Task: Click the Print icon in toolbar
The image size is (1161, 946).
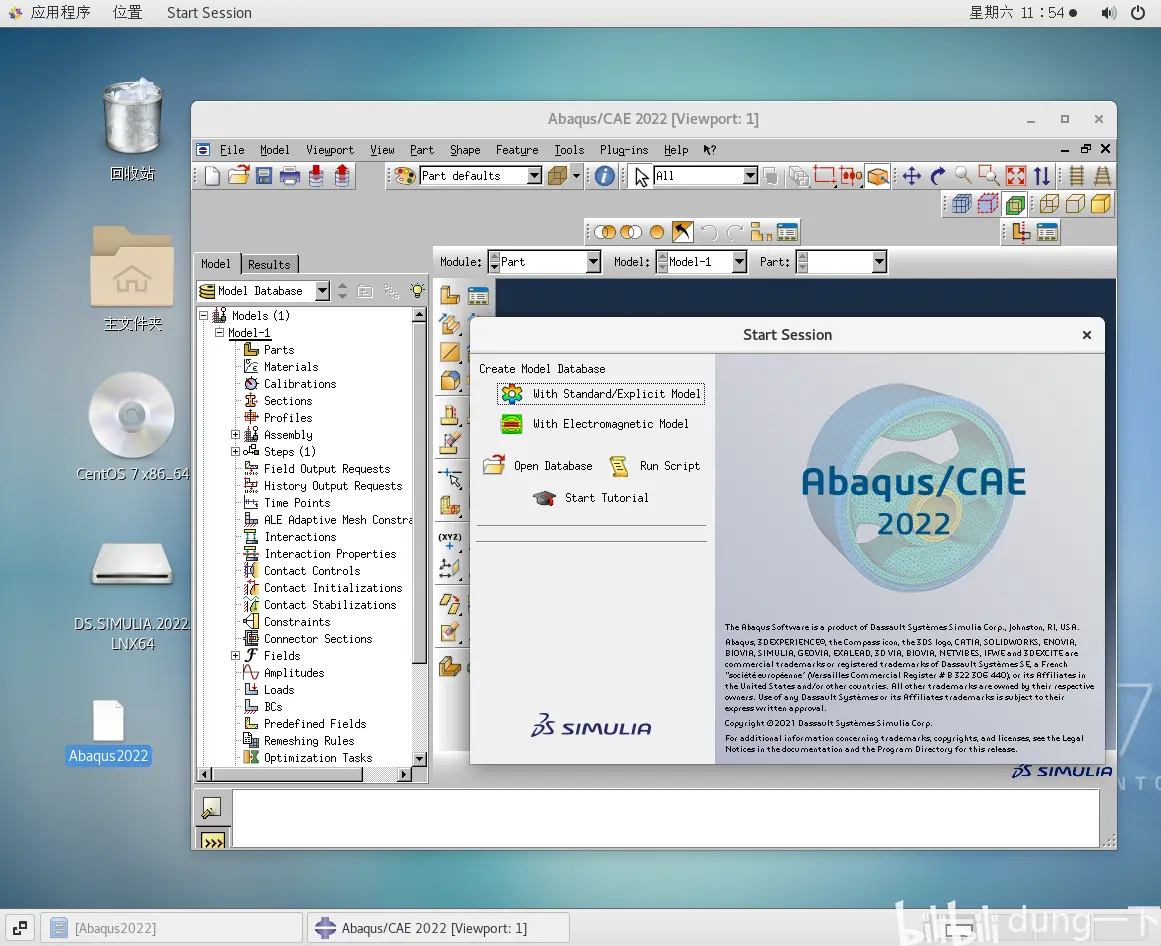Action: (x=290, y=176)
